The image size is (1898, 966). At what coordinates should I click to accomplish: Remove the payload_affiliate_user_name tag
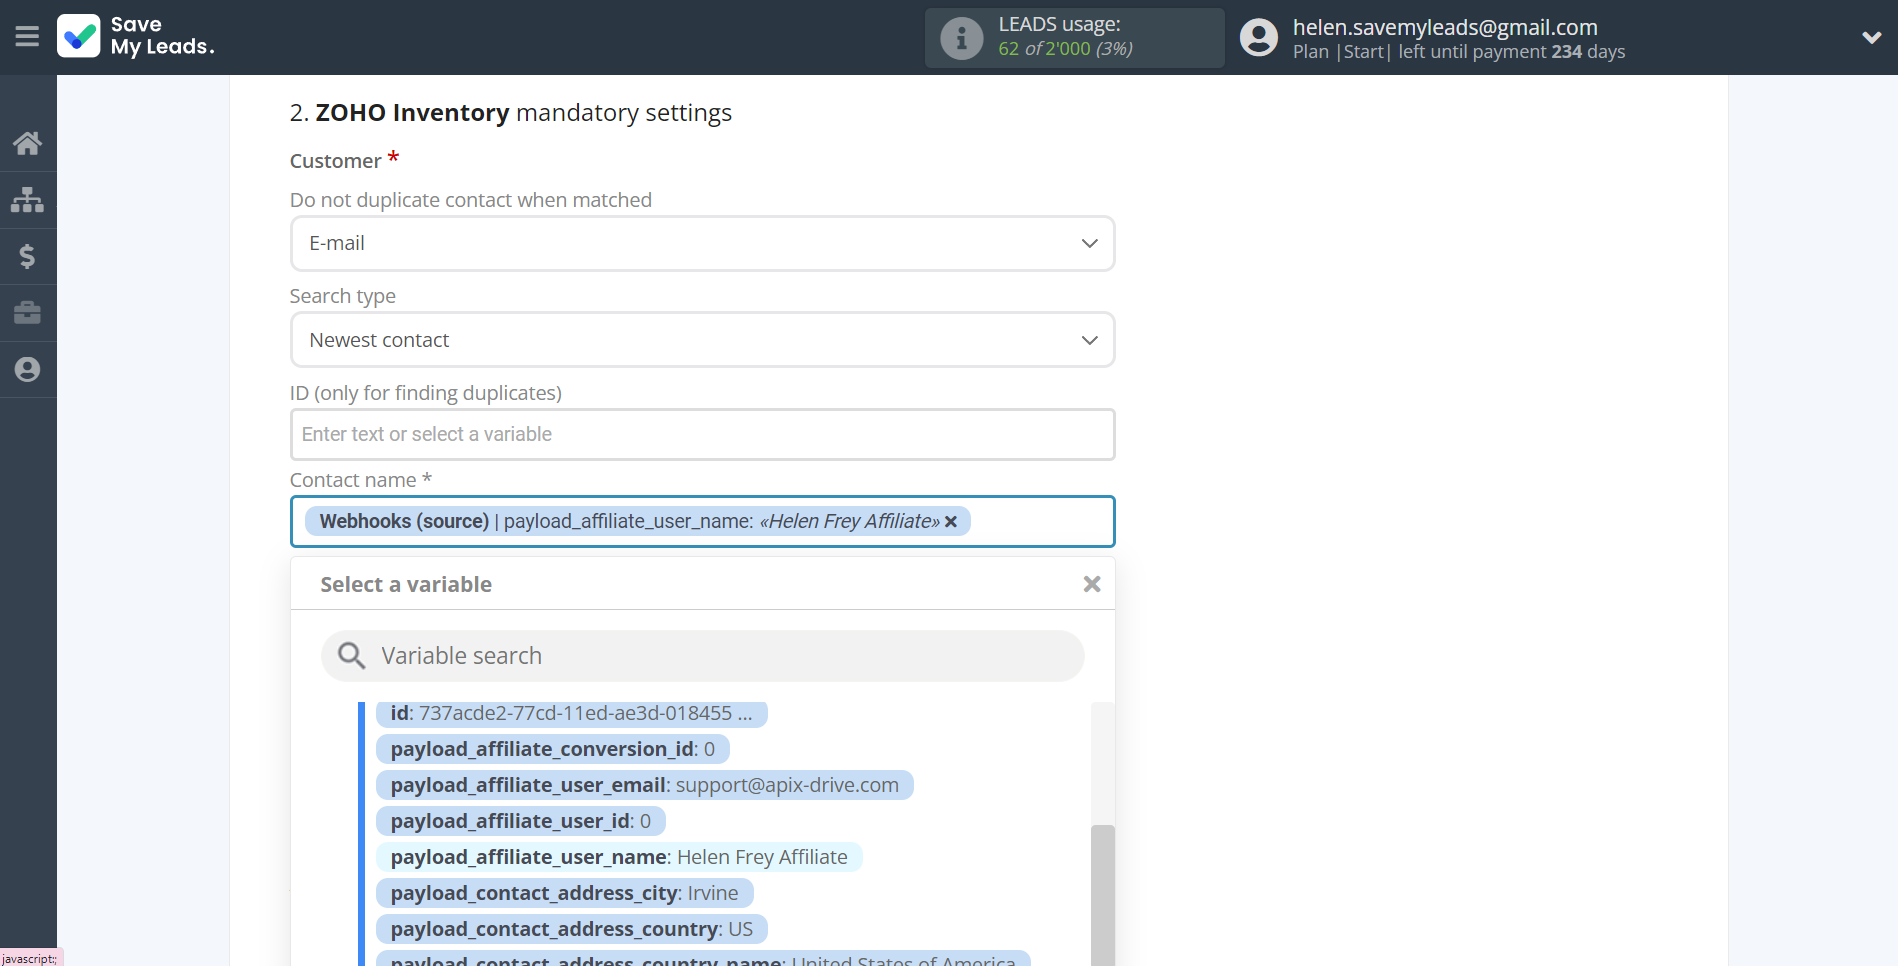point(951,522)
